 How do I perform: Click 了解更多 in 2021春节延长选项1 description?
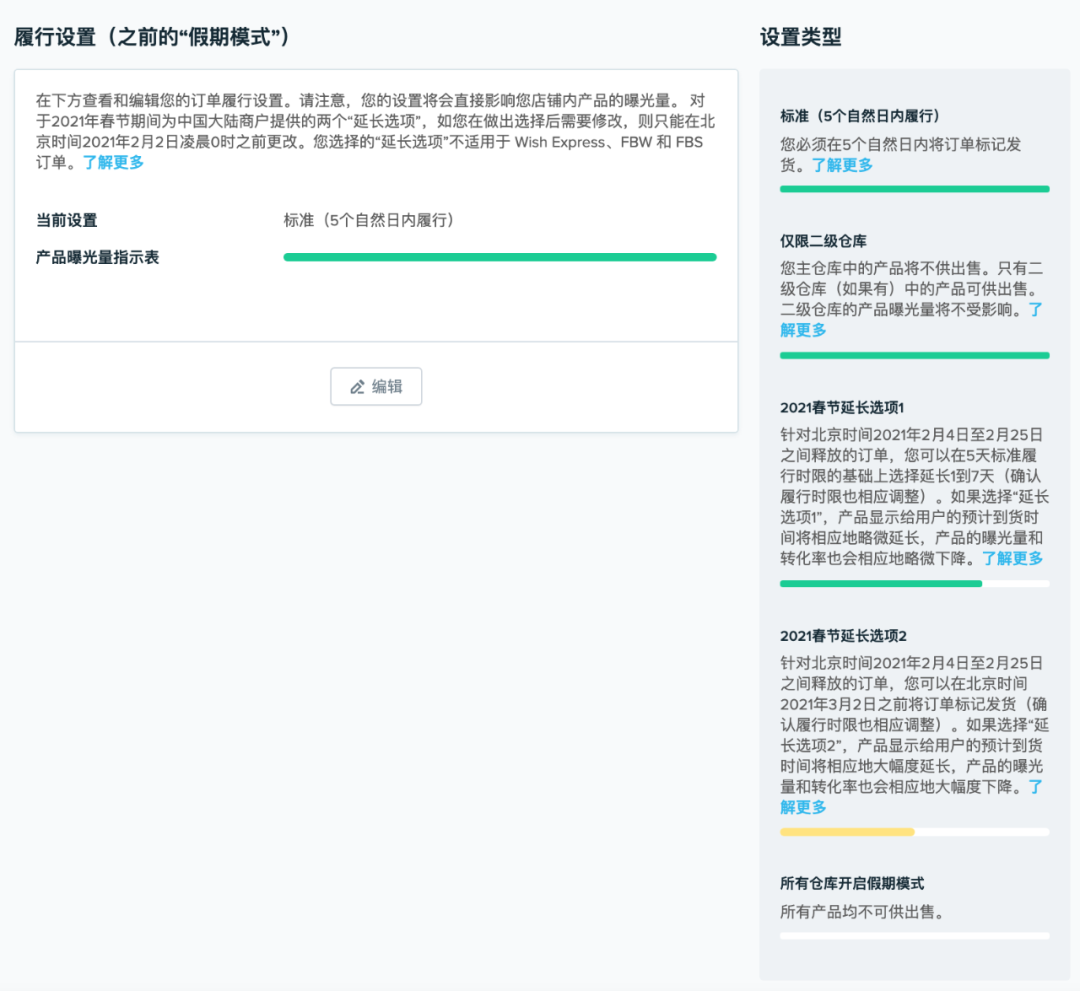coord(1013,558)
